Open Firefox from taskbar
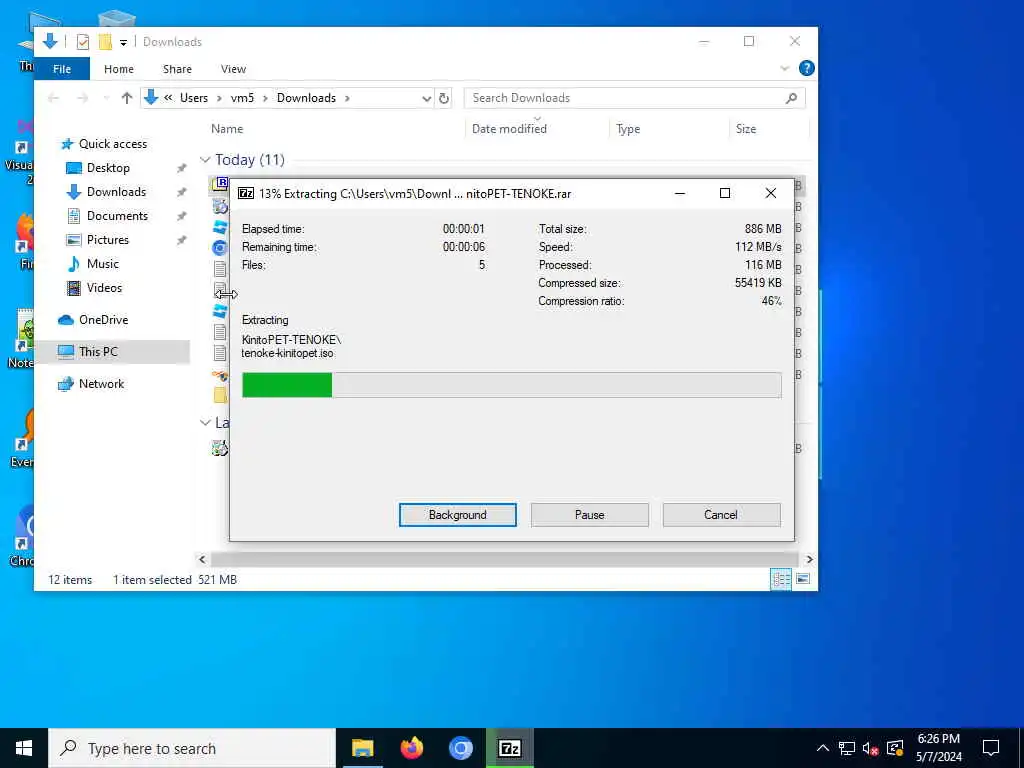Screen dimensions: 1024x768 click(x=411, y=748)
